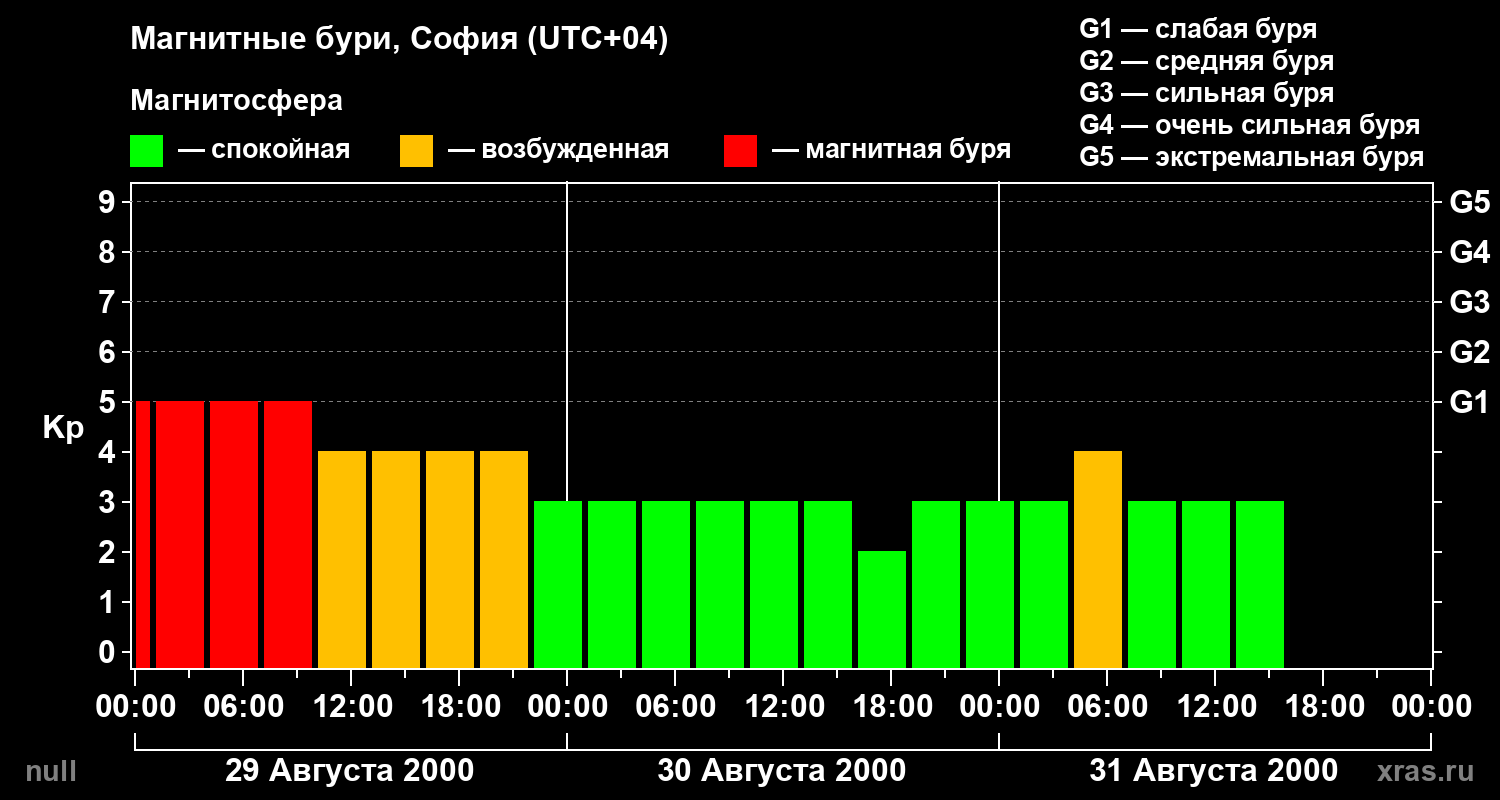
Task: Click the red 'магнитная буря' legend swatch
Action: click(x=740, y=151)
